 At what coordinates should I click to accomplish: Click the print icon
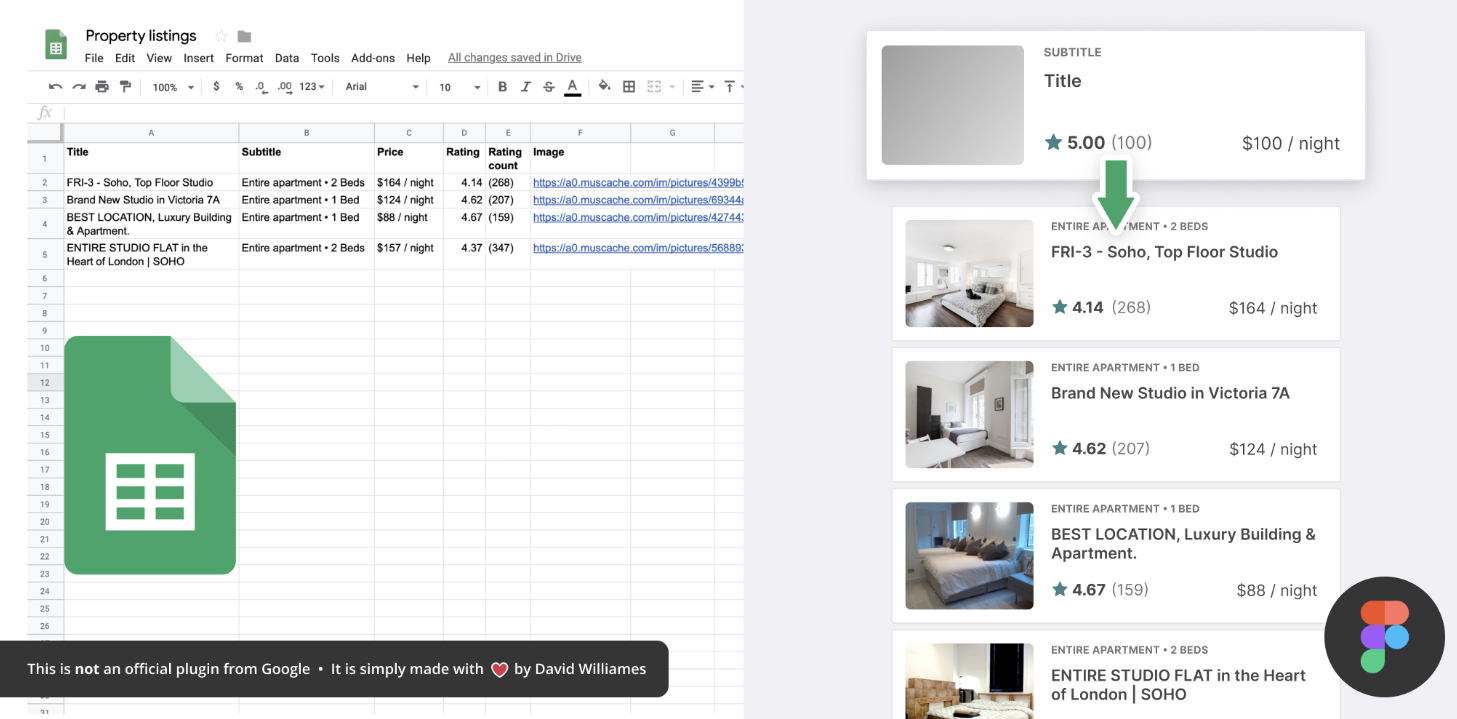(x=102, y=87)
